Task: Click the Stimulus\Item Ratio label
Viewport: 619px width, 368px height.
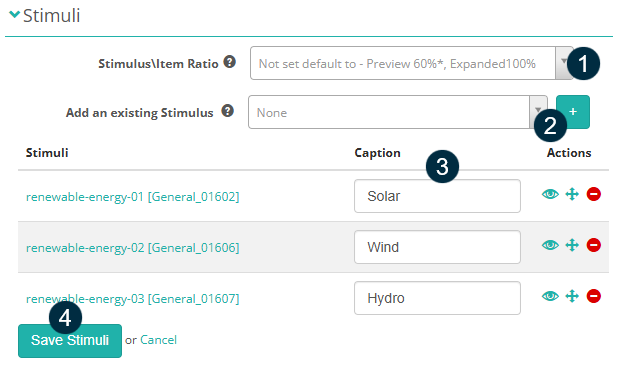Action: pos(158,64)
